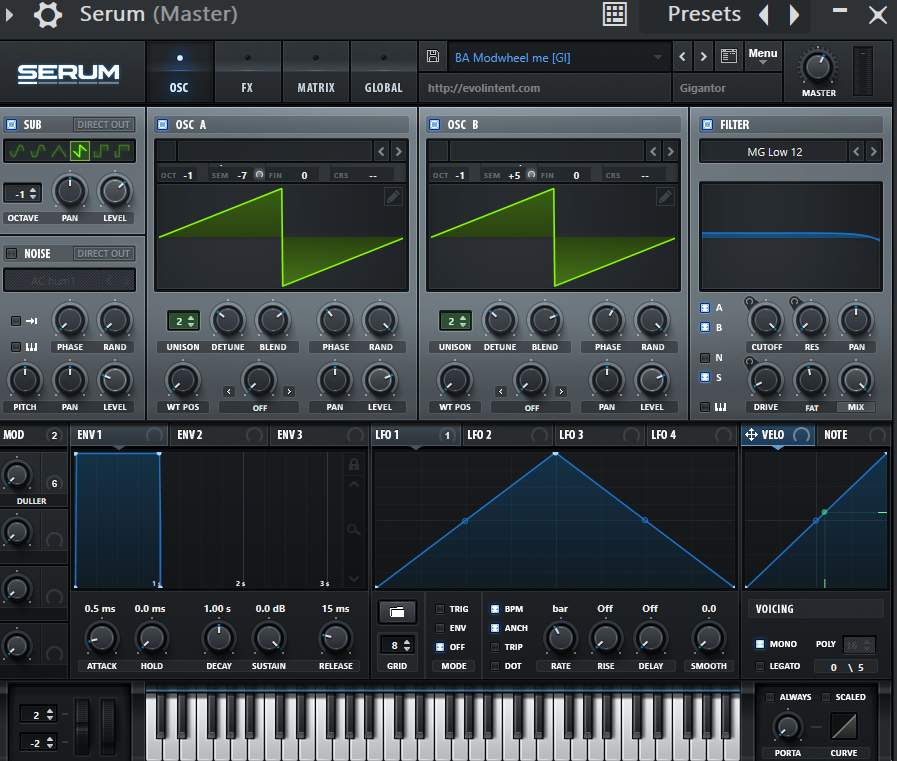This screenshot has width=897, height=761.
Task: Open the preset name dropdown
Action: point(558,57)
